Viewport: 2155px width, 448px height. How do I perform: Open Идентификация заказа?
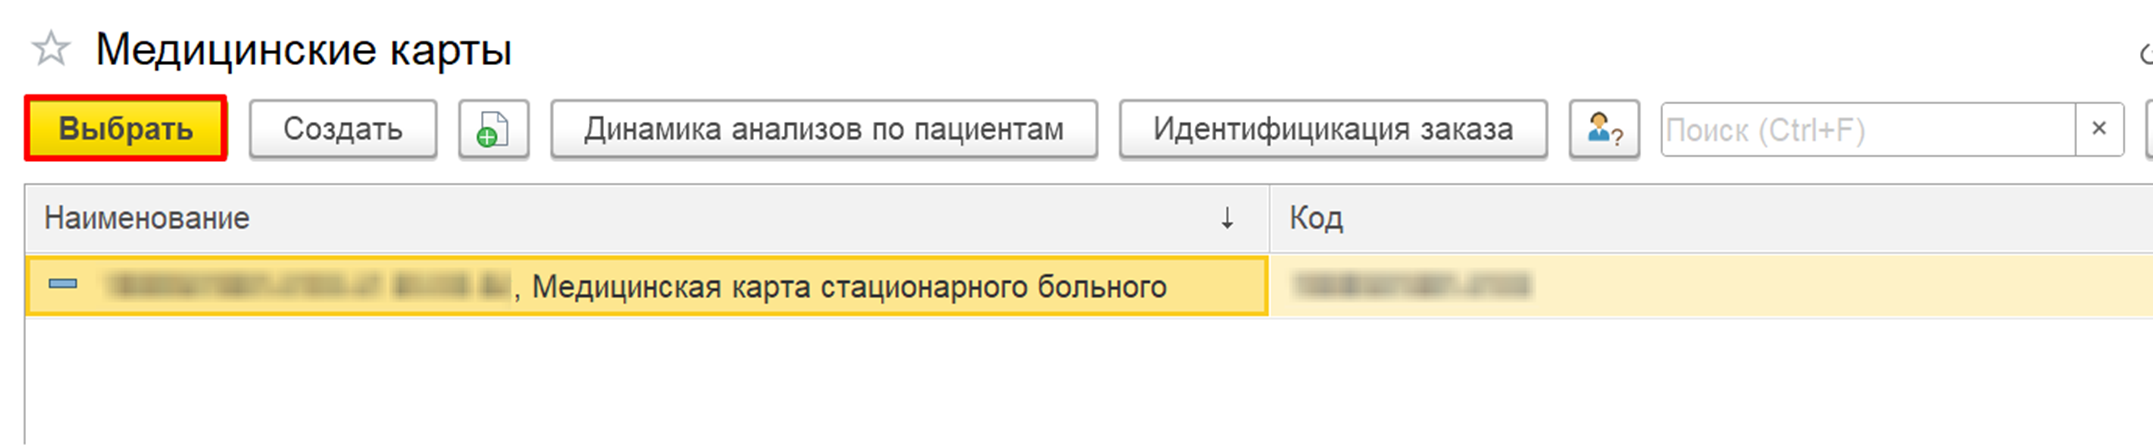[1333, 129]
